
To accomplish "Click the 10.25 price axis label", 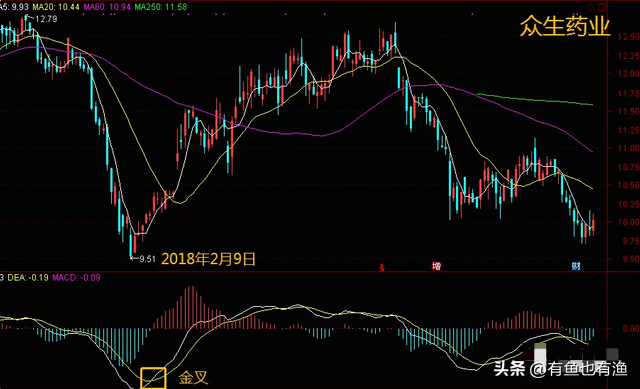I will point(629,204).
